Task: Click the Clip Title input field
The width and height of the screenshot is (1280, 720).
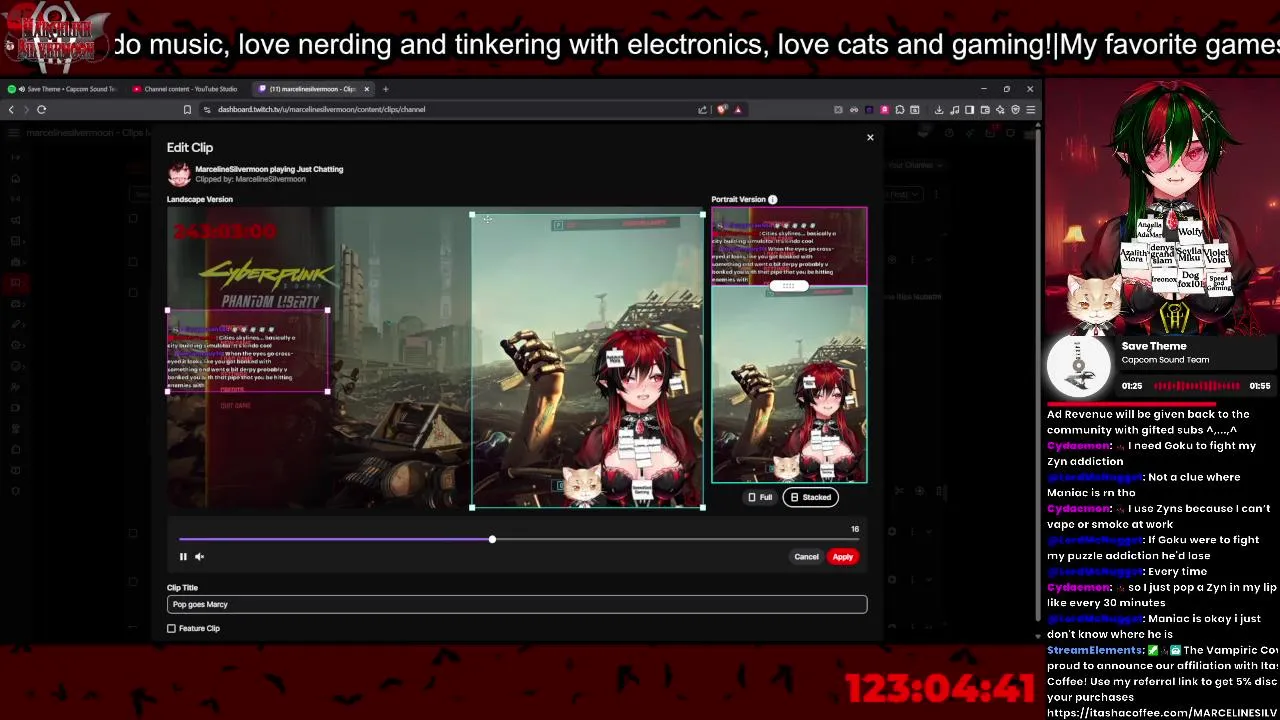Action: pos(517,604)
